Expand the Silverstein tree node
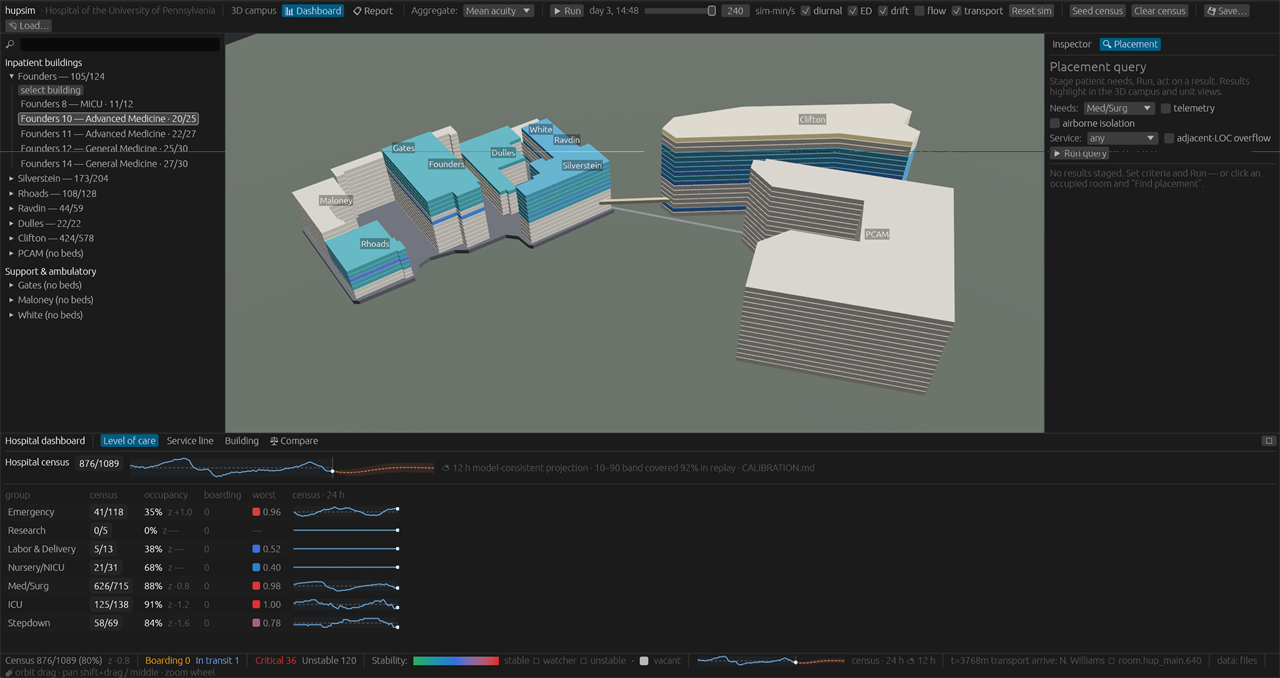This screenshot has height=678, width=1280. [12, 179]
